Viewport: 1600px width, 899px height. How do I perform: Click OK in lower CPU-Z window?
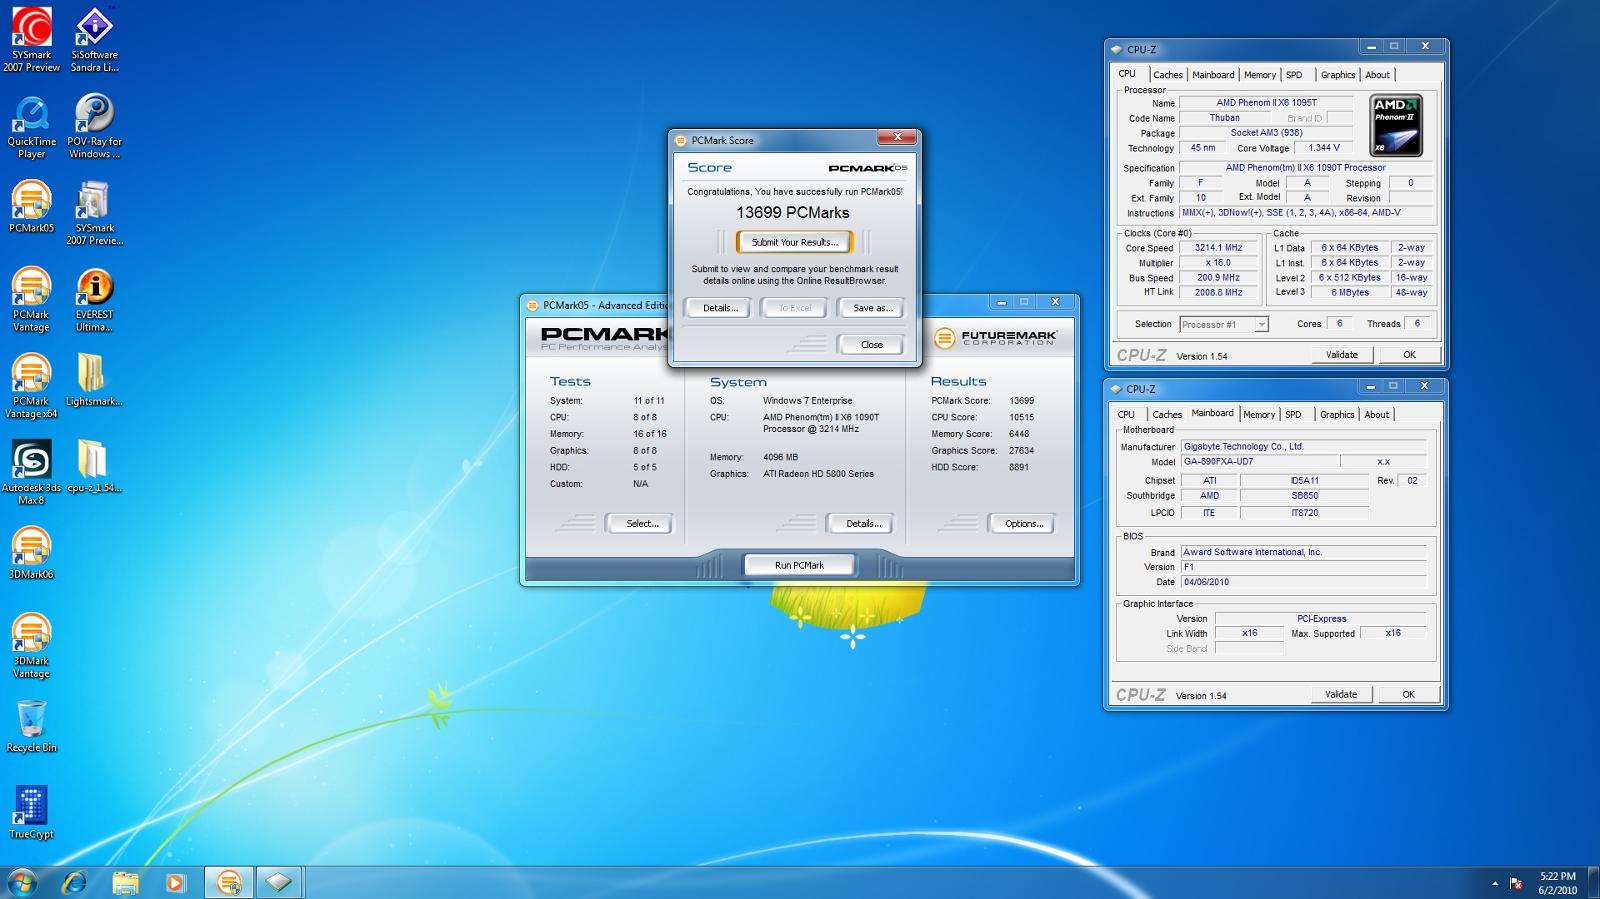(x=1408, y=695)
